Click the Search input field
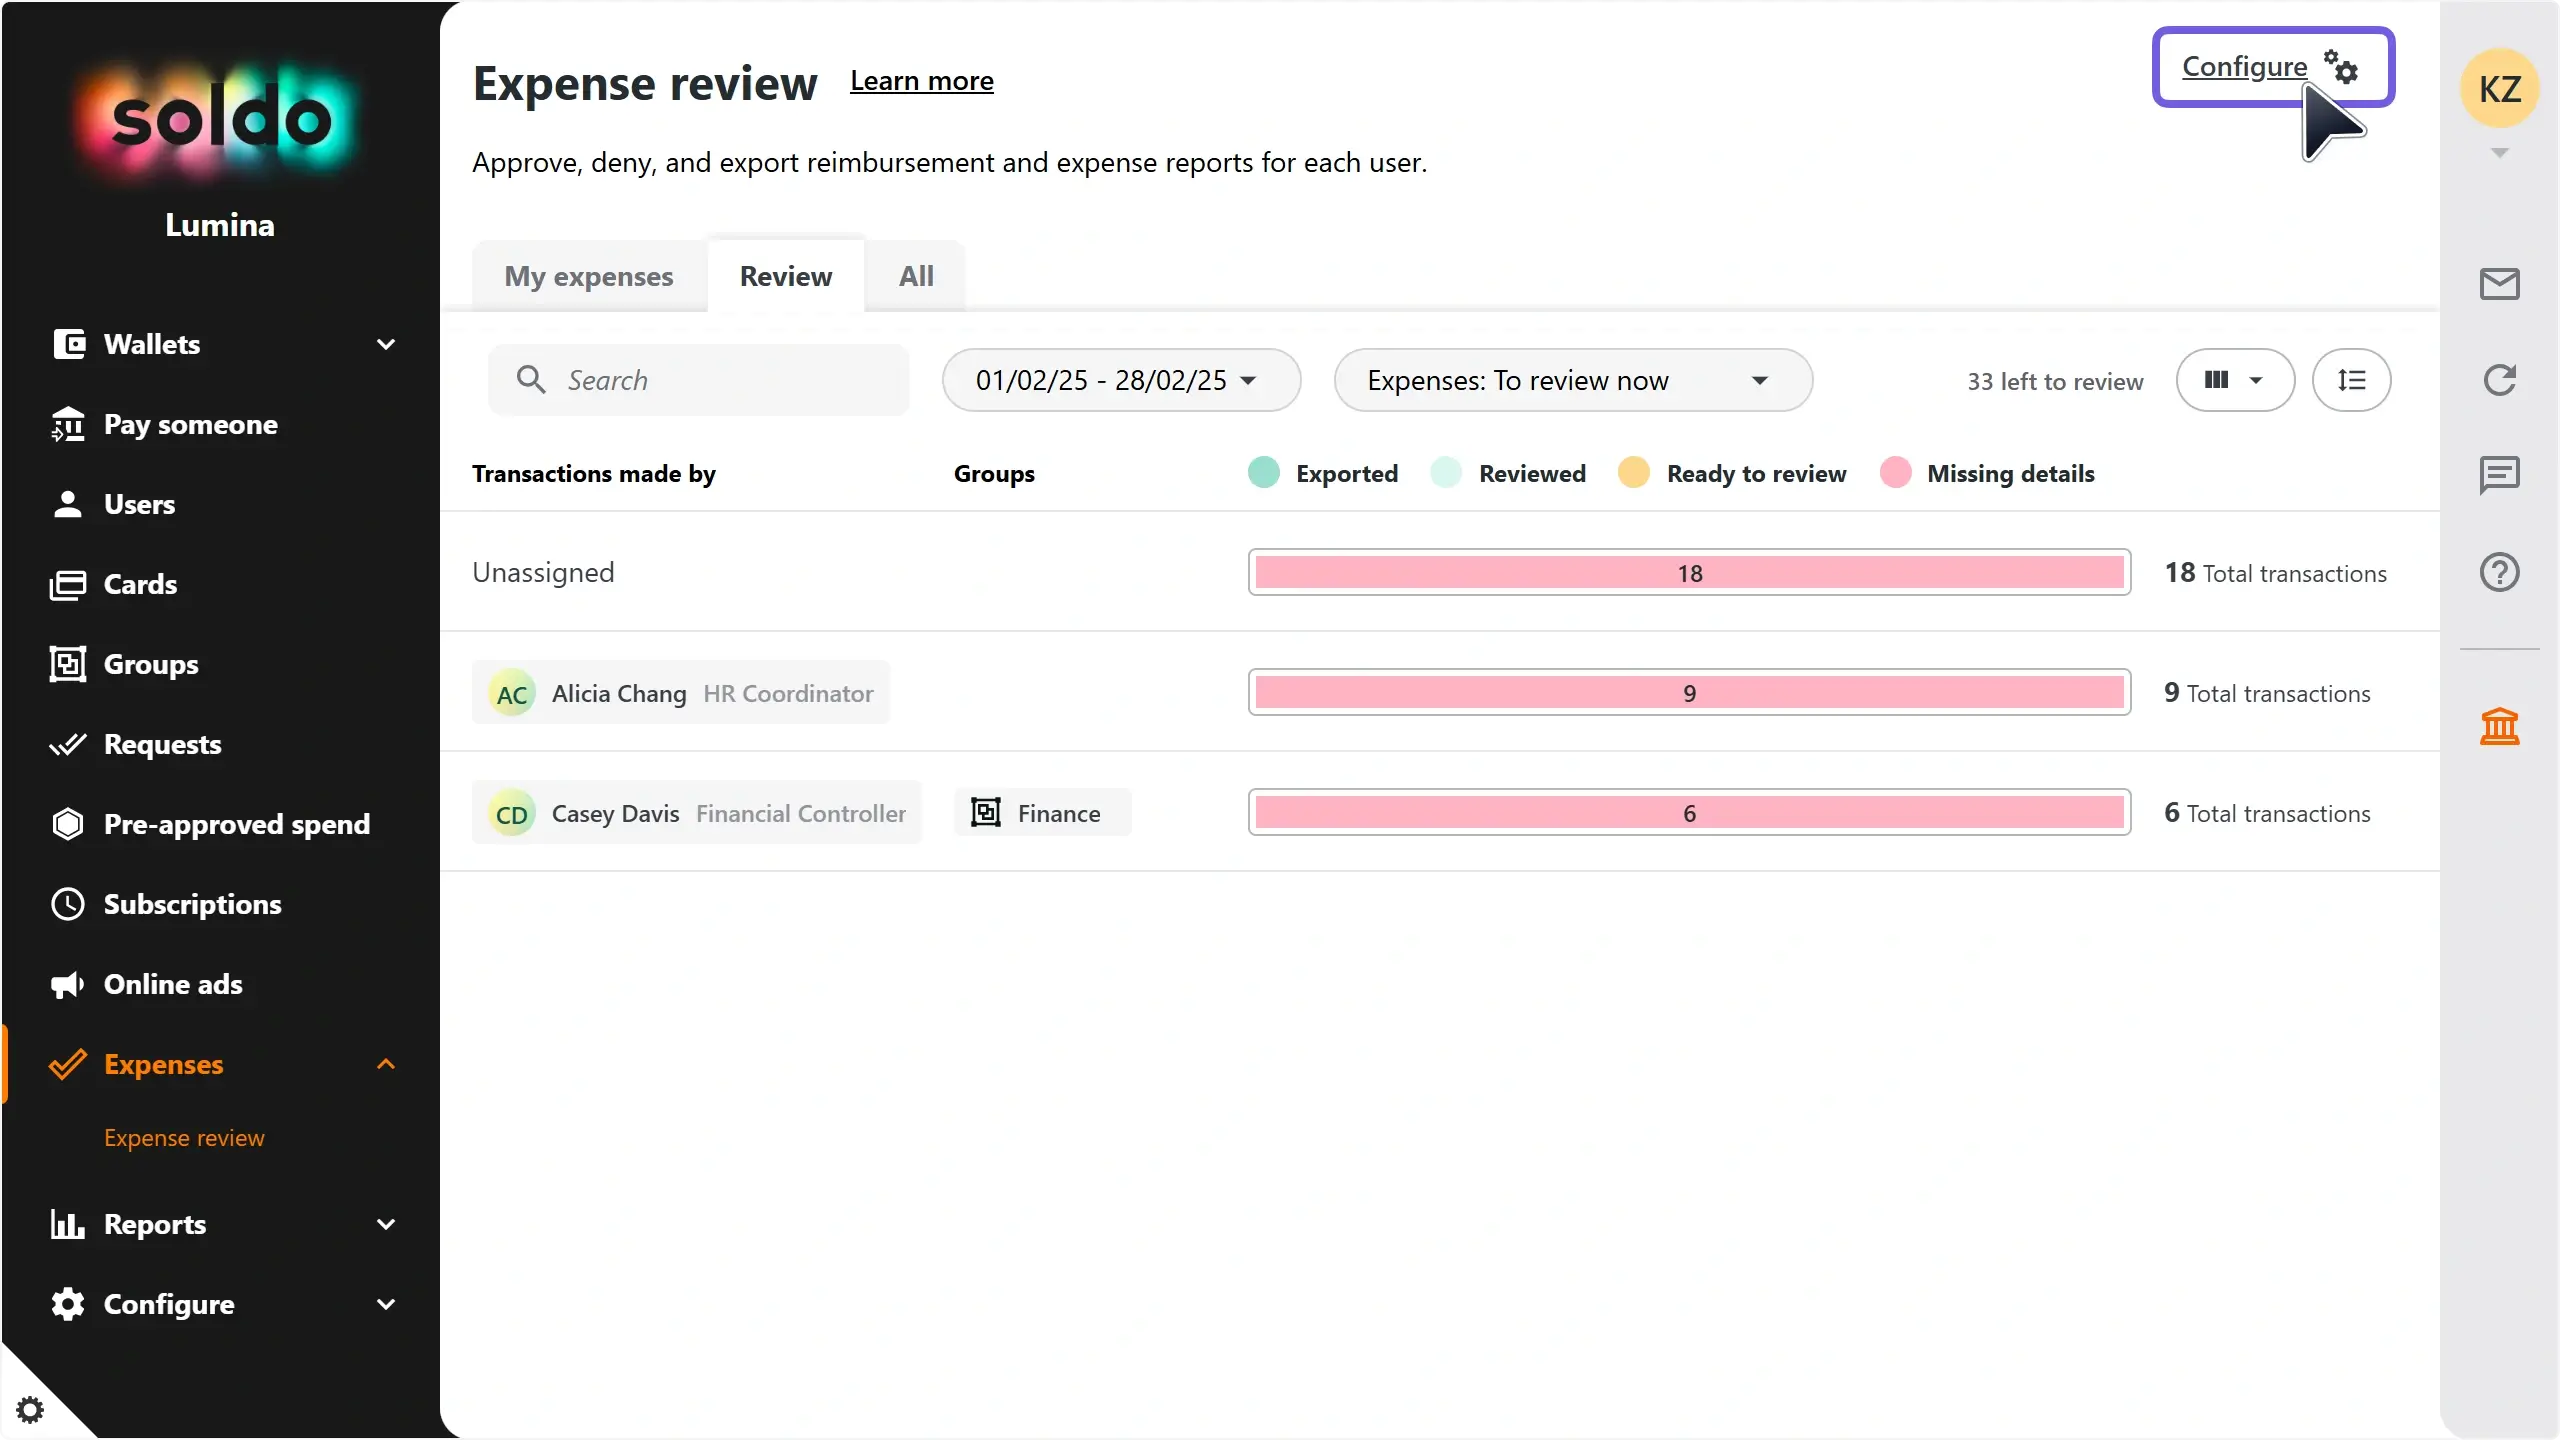 [x=699, y=380]
